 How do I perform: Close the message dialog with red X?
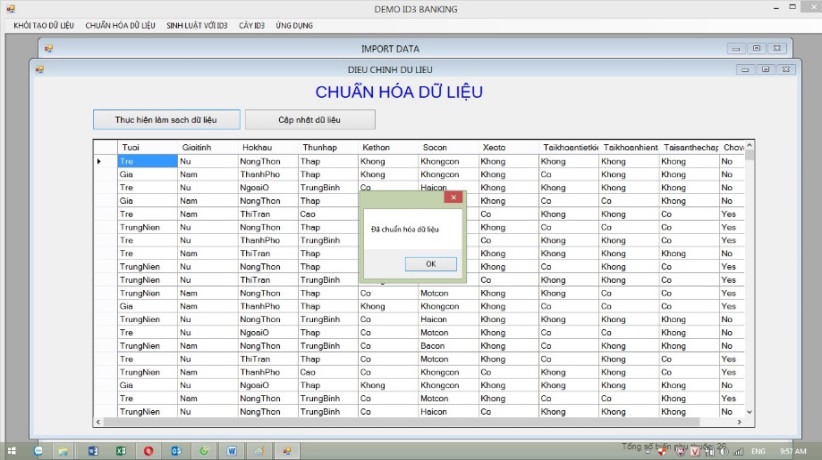(x=453, y=197)
